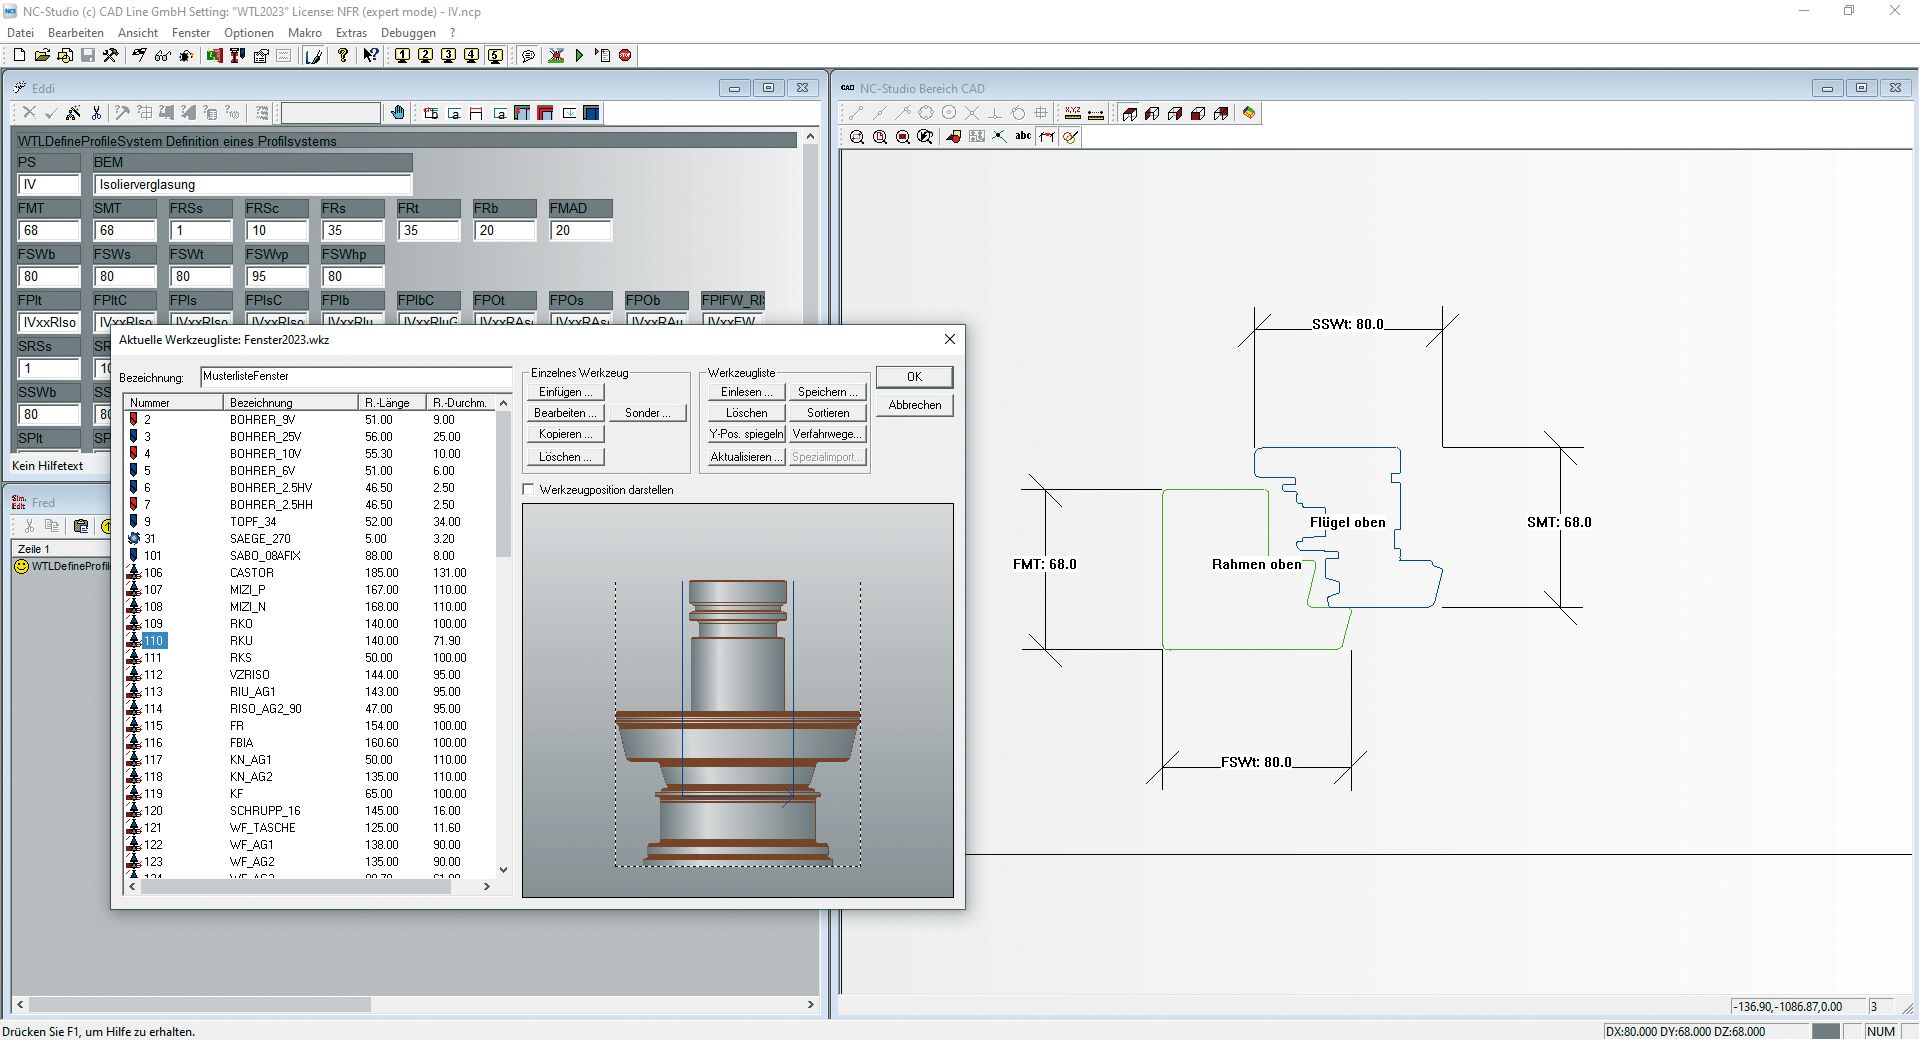Image resolution: width=1920 pixels, height=1040 pixels.
Task: Click the Verfahrwege... button
Action: click(x=827, y=434)
